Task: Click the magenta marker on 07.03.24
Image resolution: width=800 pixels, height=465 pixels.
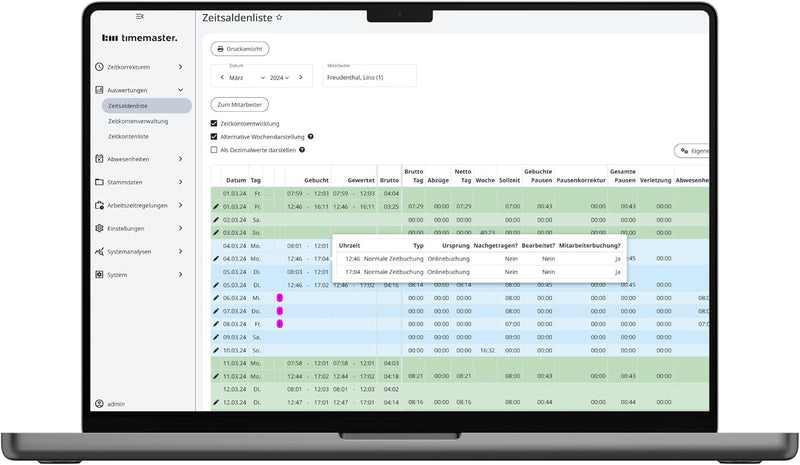Action: pyautogui.click(x=280, y=311)
